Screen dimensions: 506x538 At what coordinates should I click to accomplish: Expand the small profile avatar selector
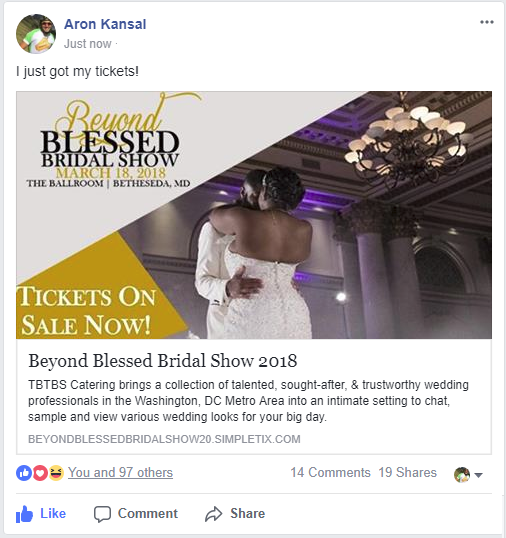point(462,475)
